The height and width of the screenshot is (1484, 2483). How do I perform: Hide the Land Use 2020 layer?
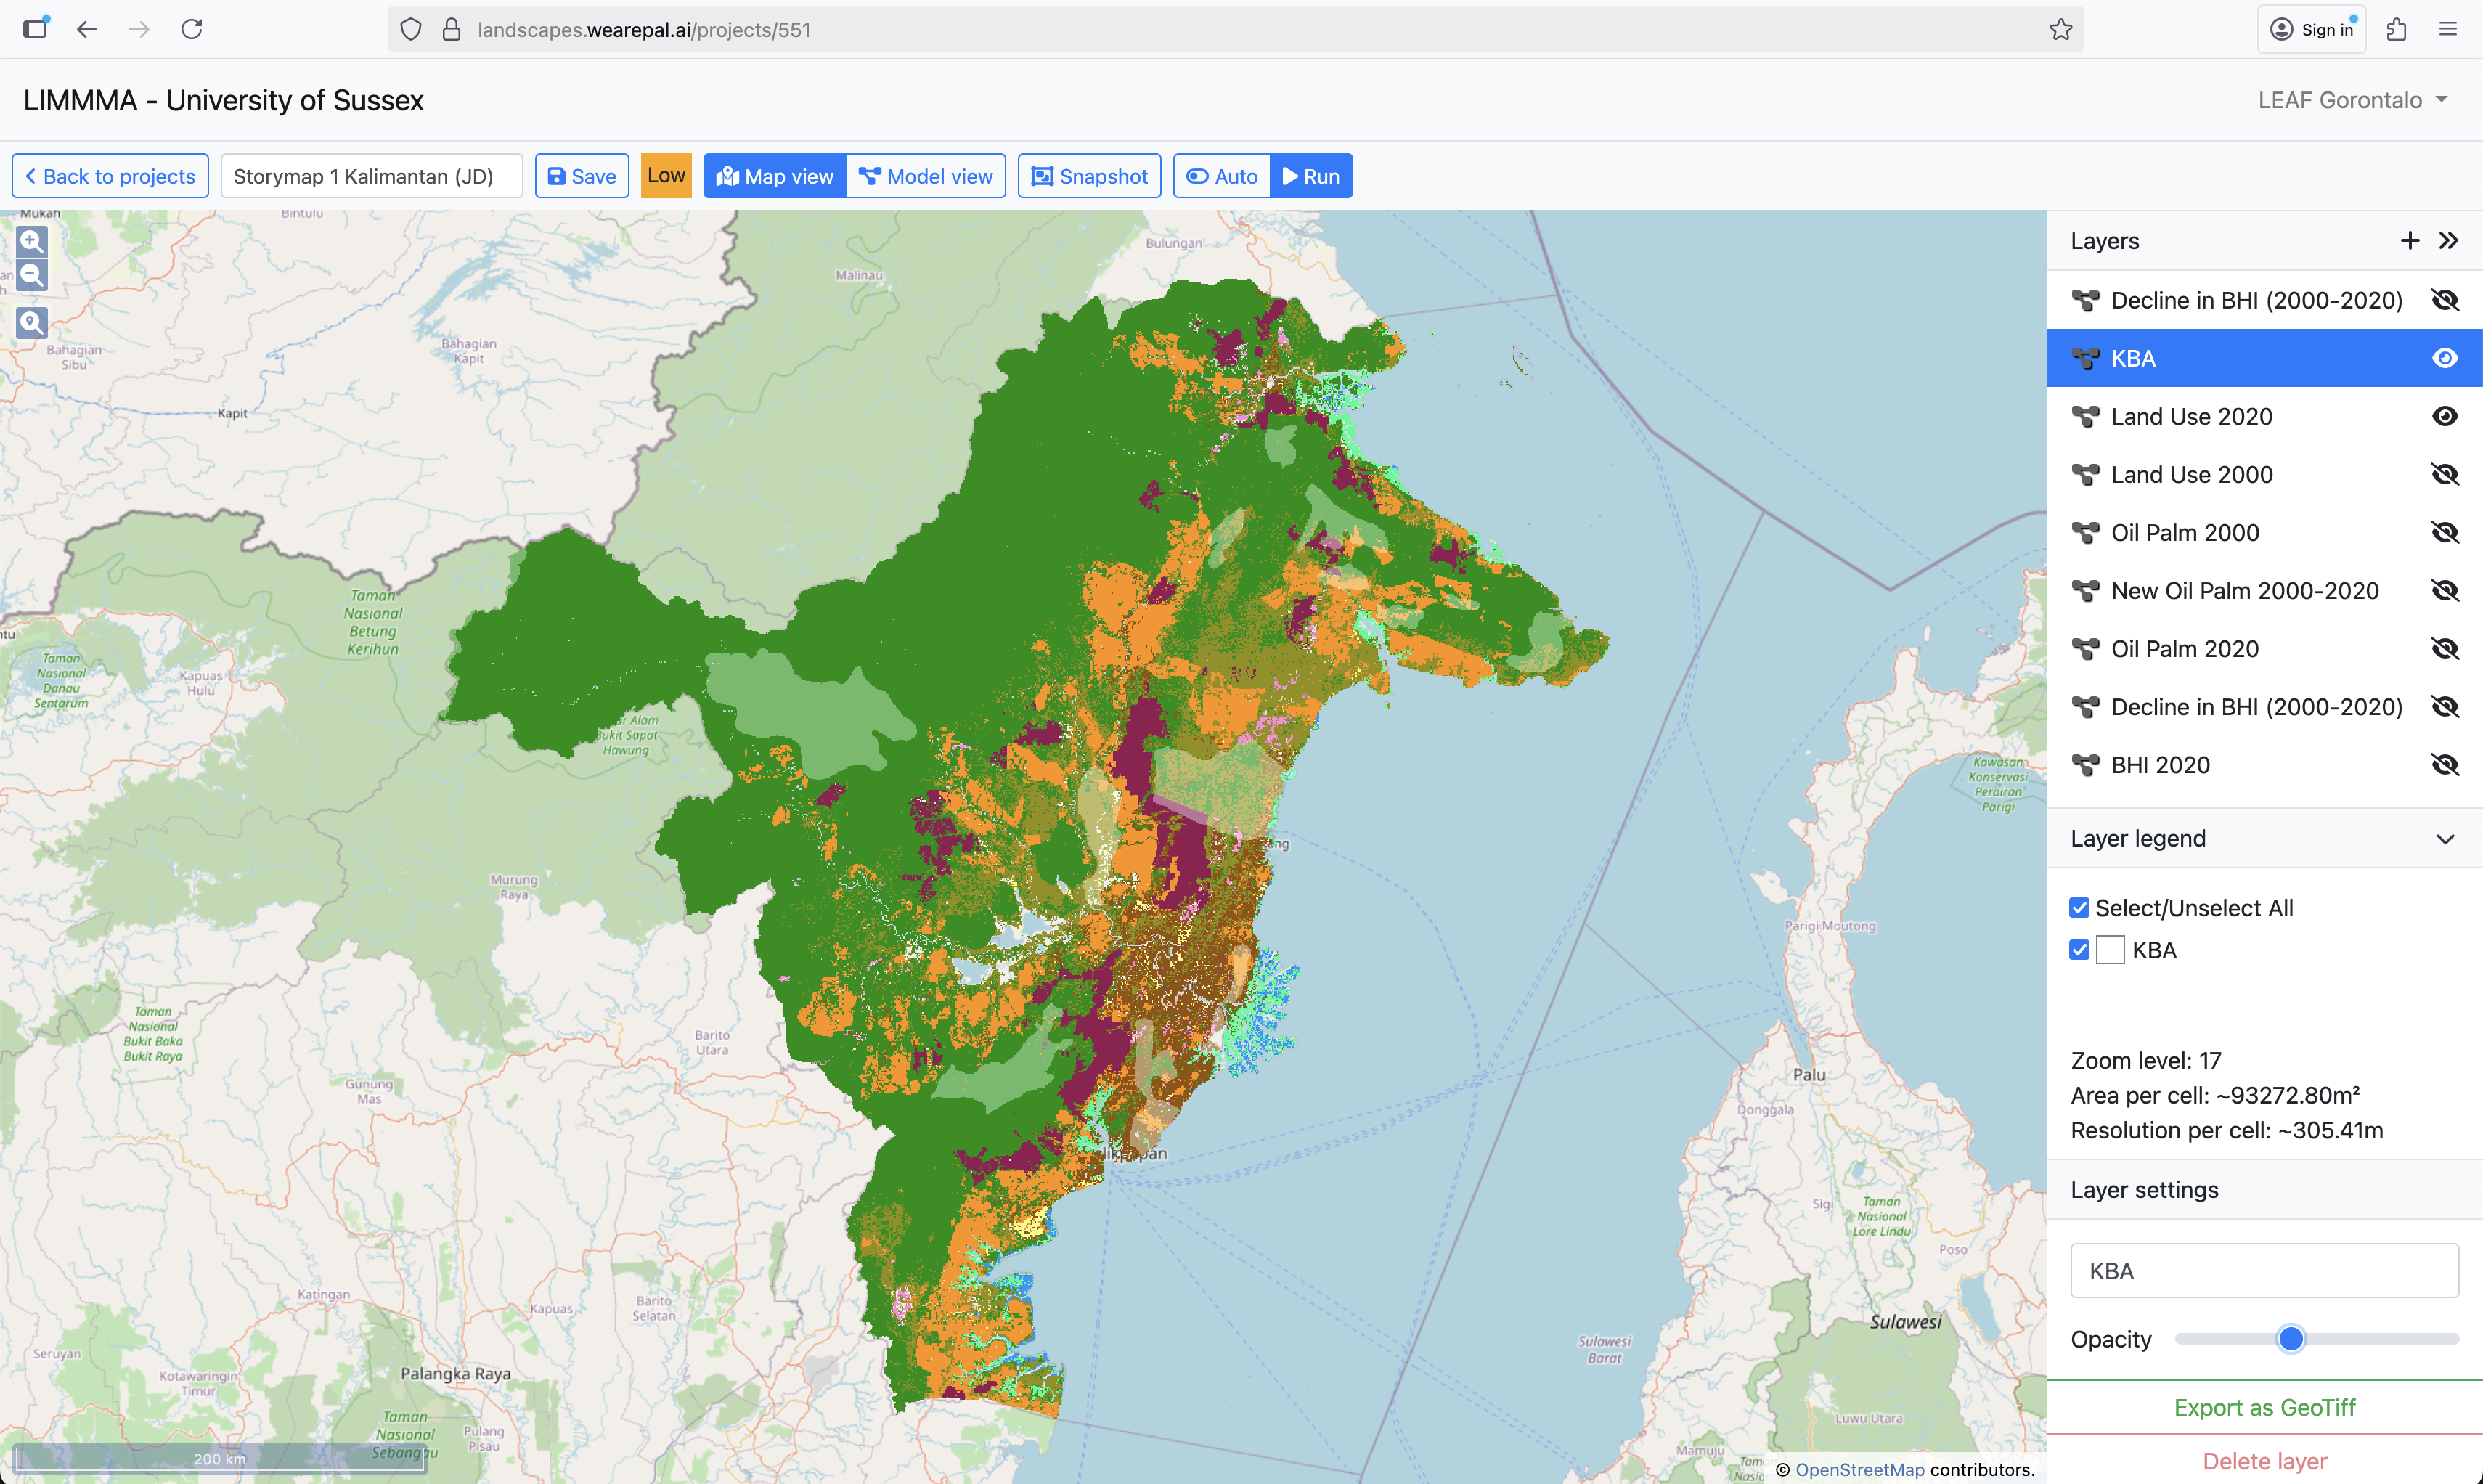click(2444, 417)
